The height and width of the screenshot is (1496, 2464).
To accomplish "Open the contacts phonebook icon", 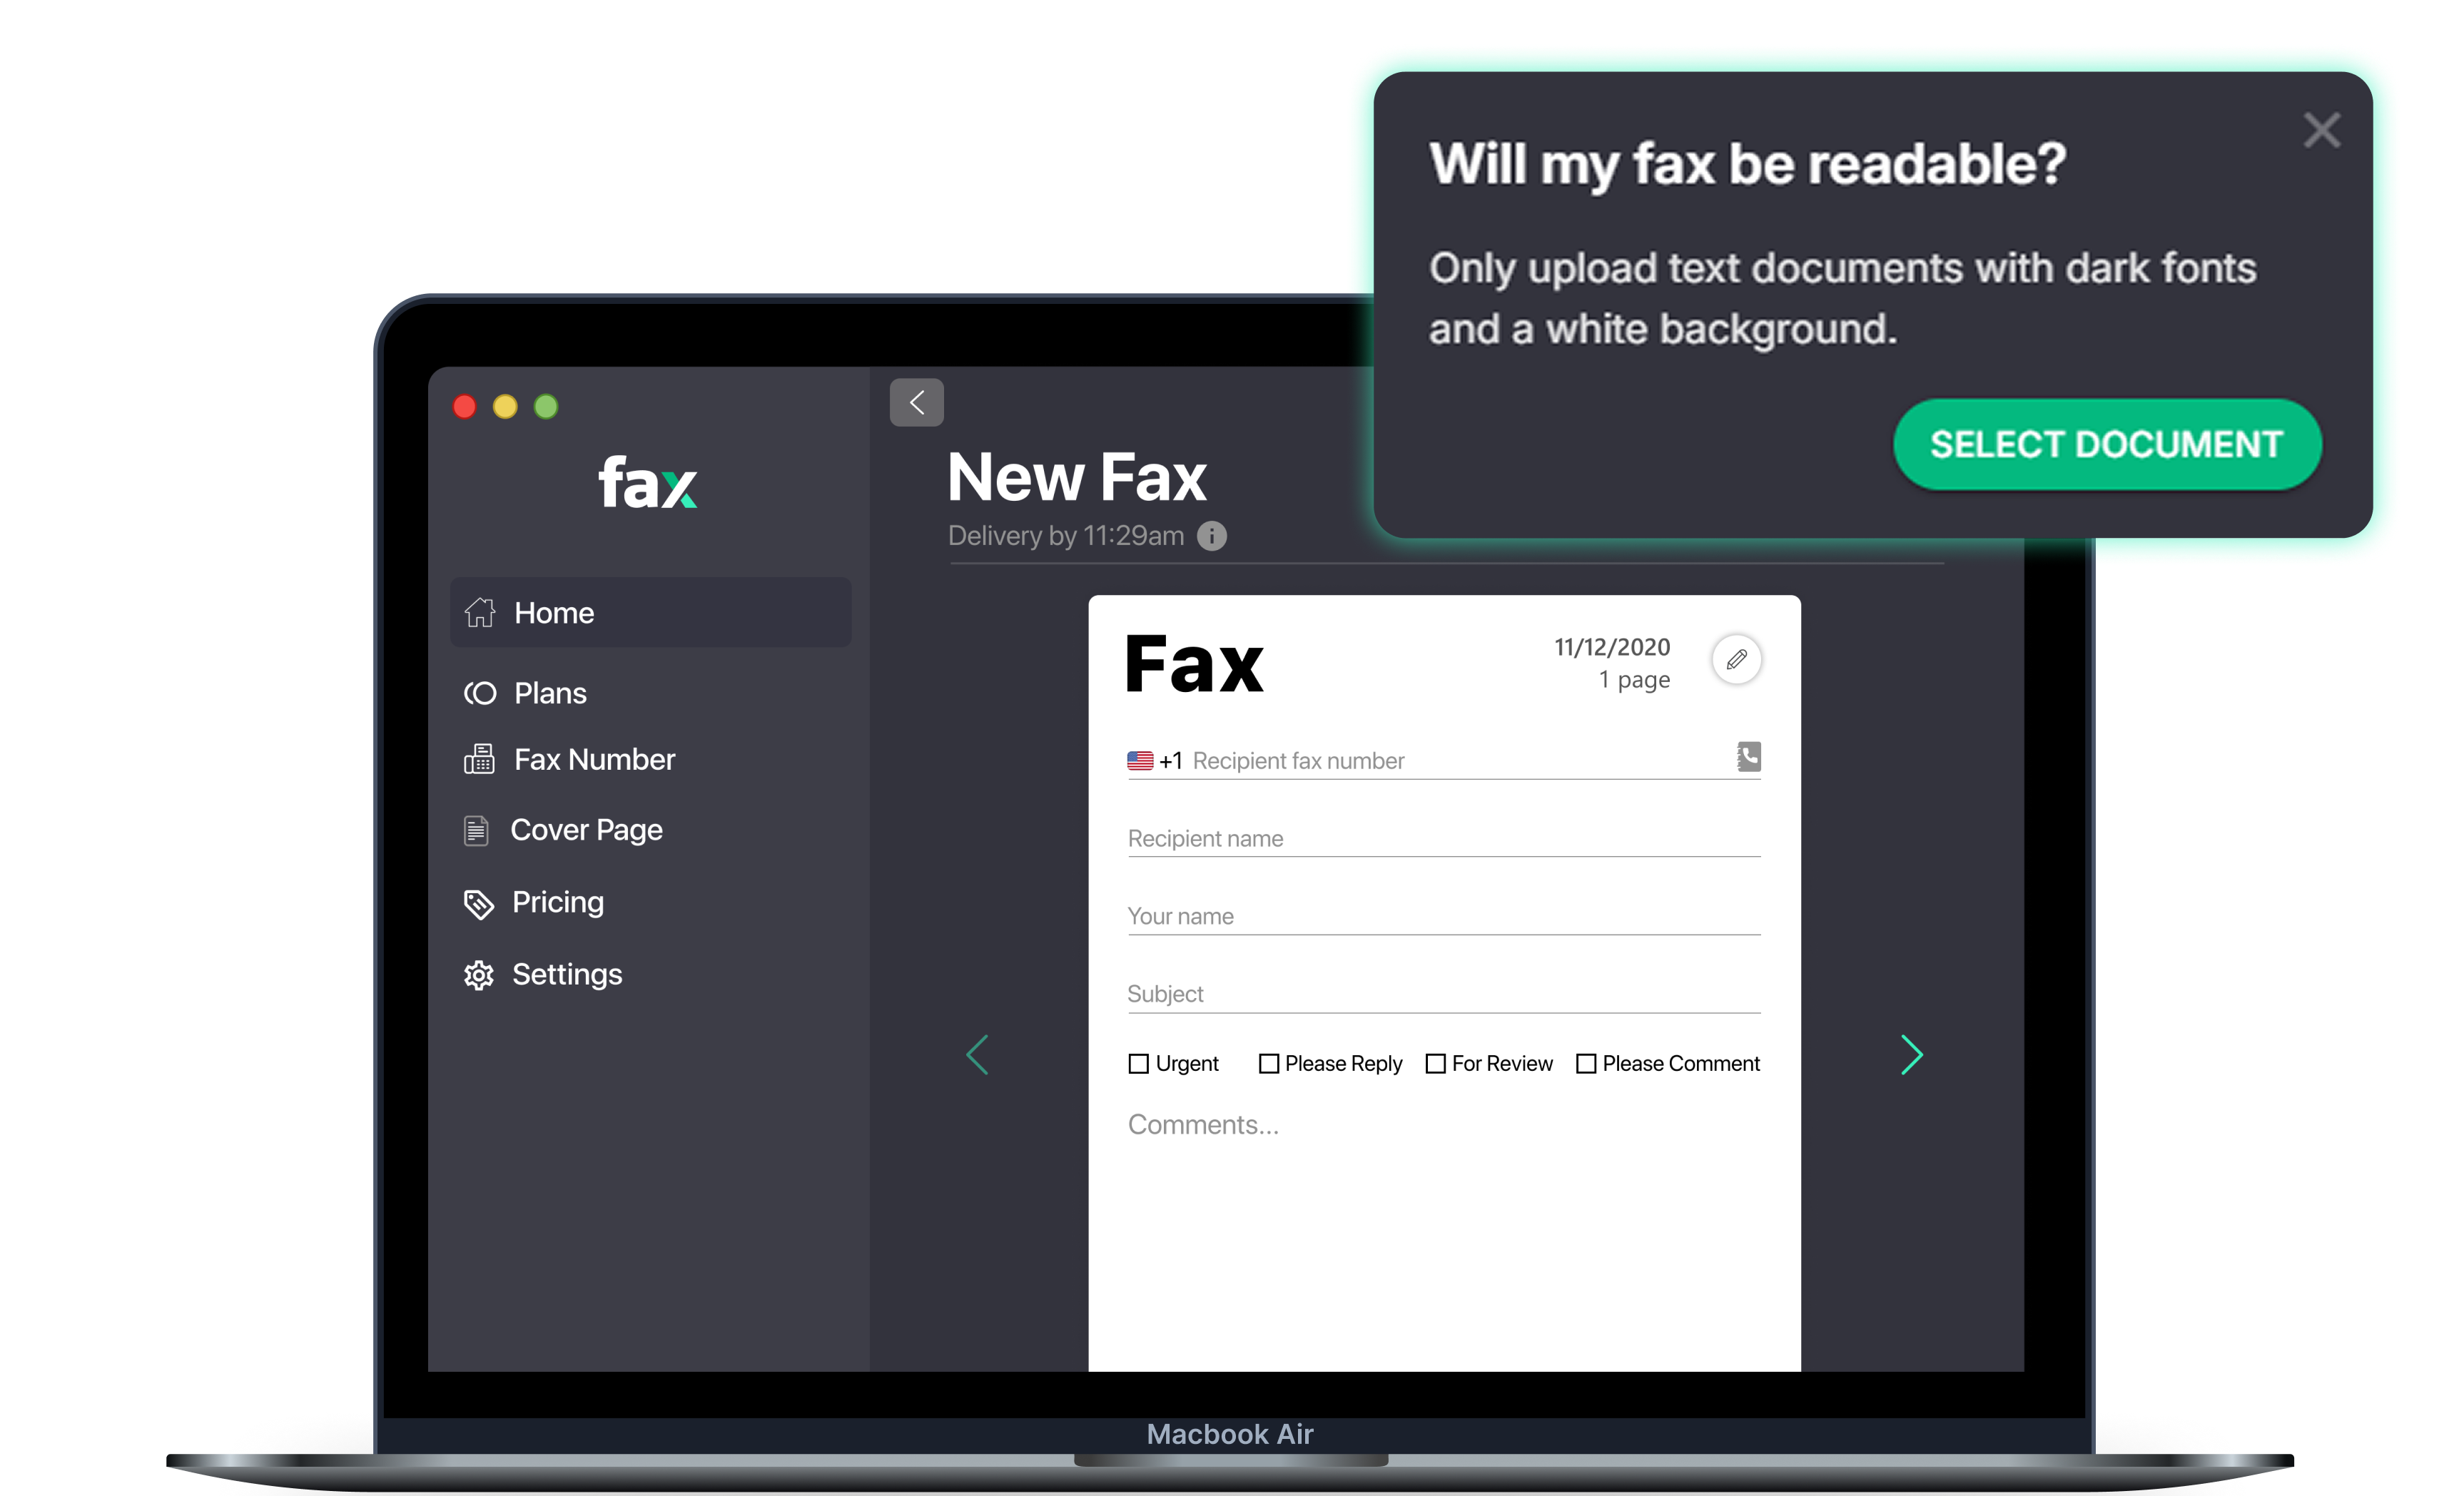I will click(1748, 757).
